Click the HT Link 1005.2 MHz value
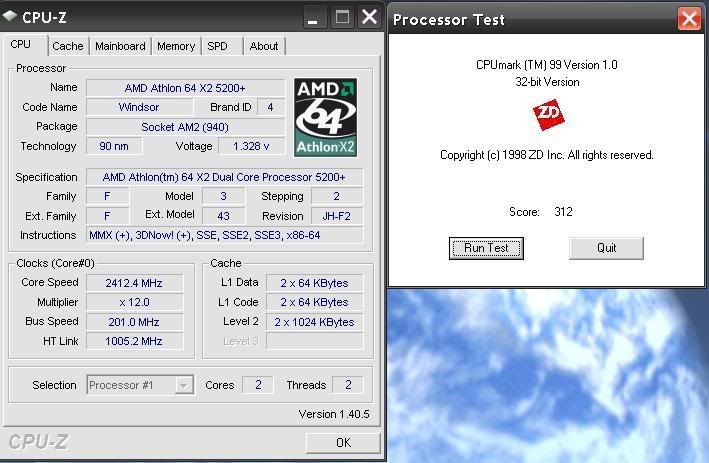Image resolution: width=709 pixels, height=463 pixels. (x=134, y=341)
